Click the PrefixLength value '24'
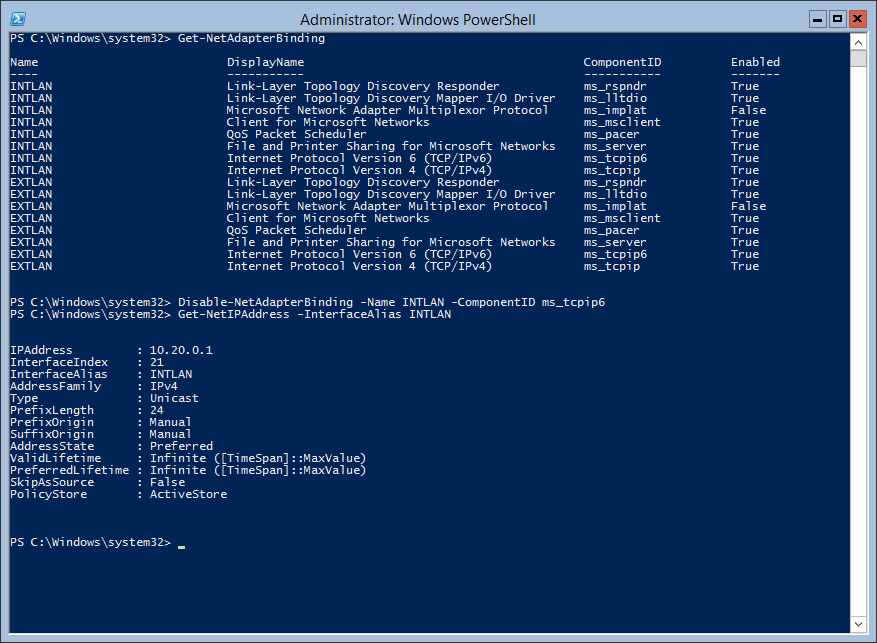This screenshot has height=643, width=877. 157,410
